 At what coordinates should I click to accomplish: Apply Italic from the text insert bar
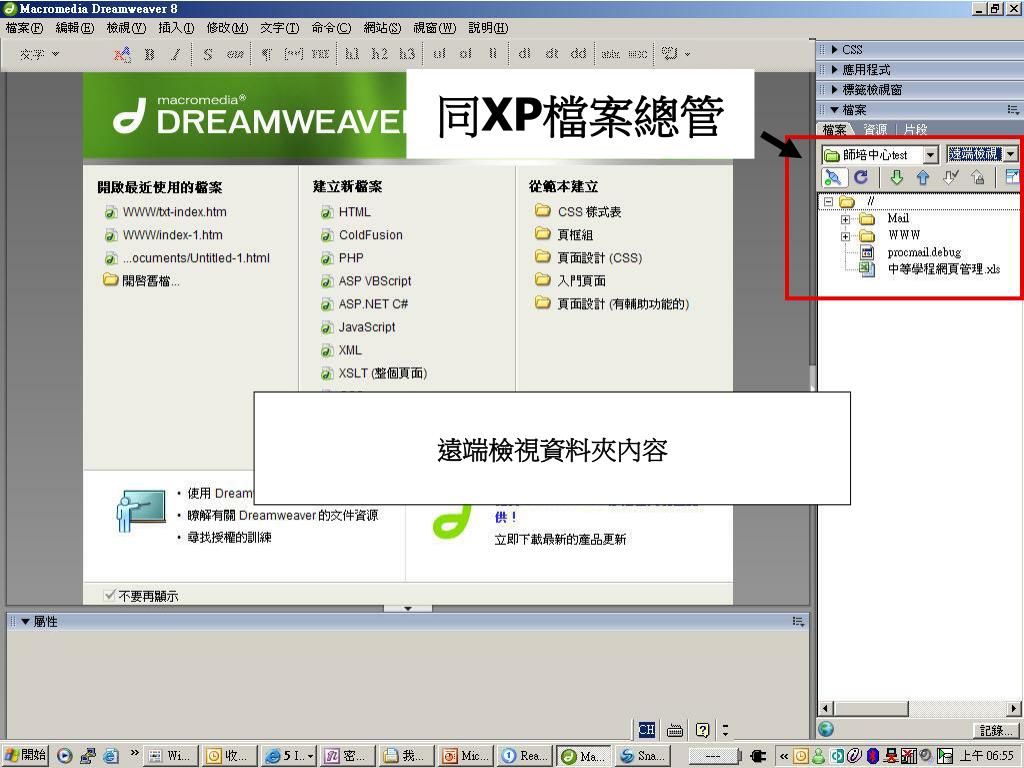tap(176, 54)
